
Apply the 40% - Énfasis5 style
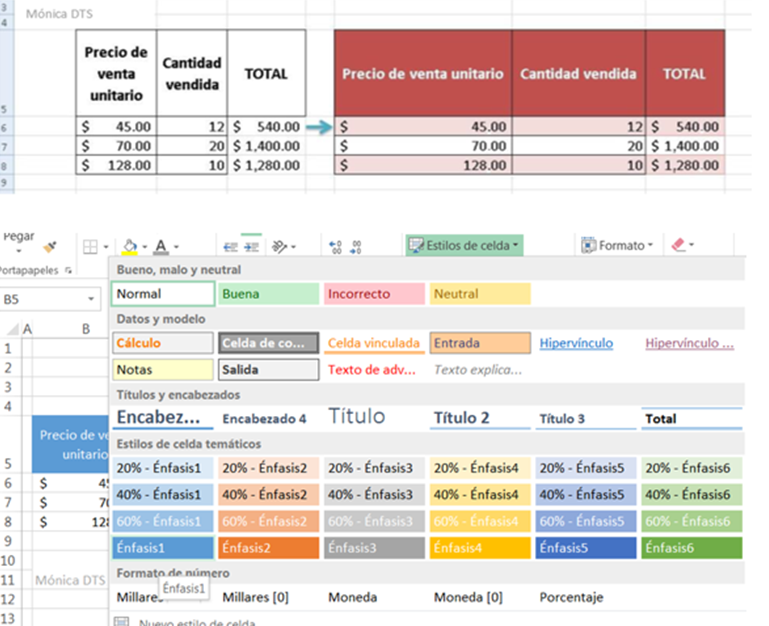tap(586, 495)
